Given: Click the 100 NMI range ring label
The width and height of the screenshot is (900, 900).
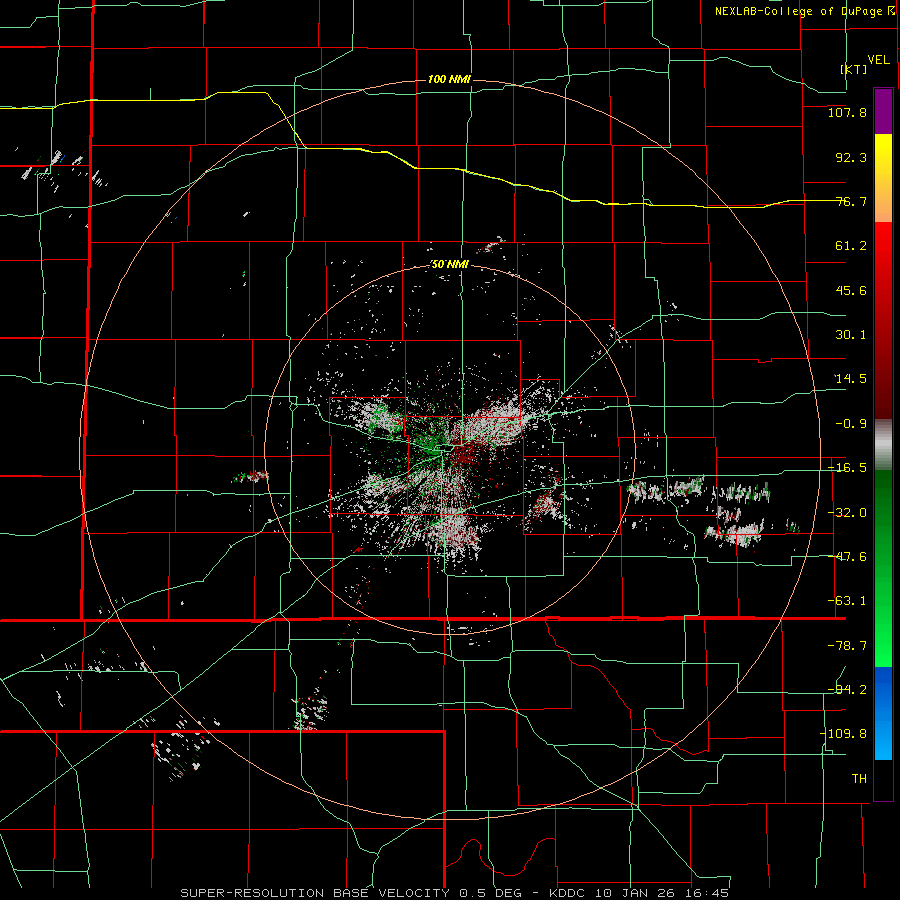Looking at the screenshot, I should click(x=449, y=79).
